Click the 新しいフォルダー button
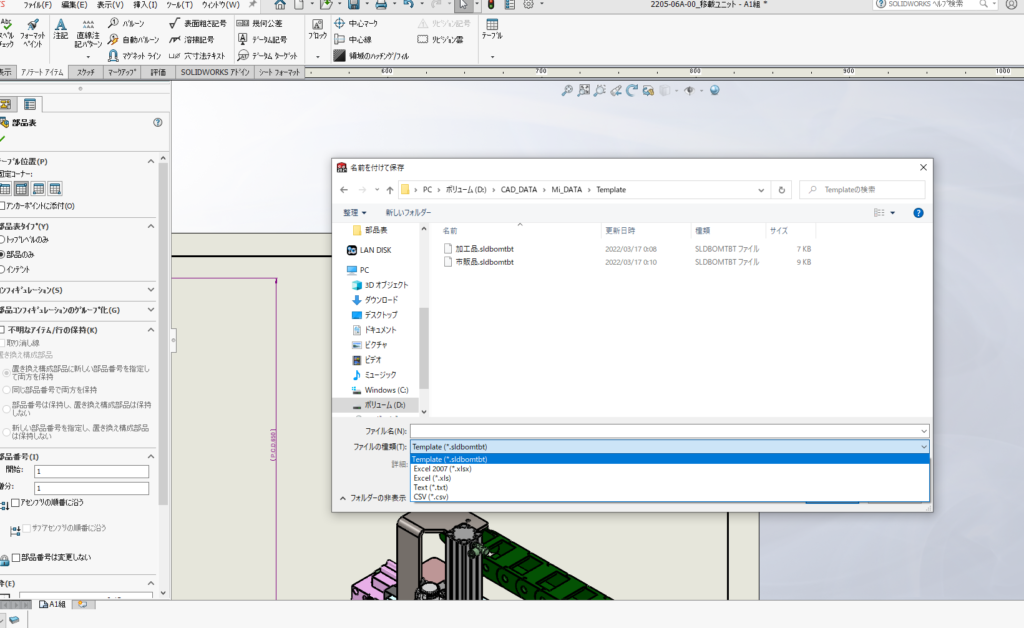Image resolution: width=1024 pixels, height=628 pixels. 408,212
